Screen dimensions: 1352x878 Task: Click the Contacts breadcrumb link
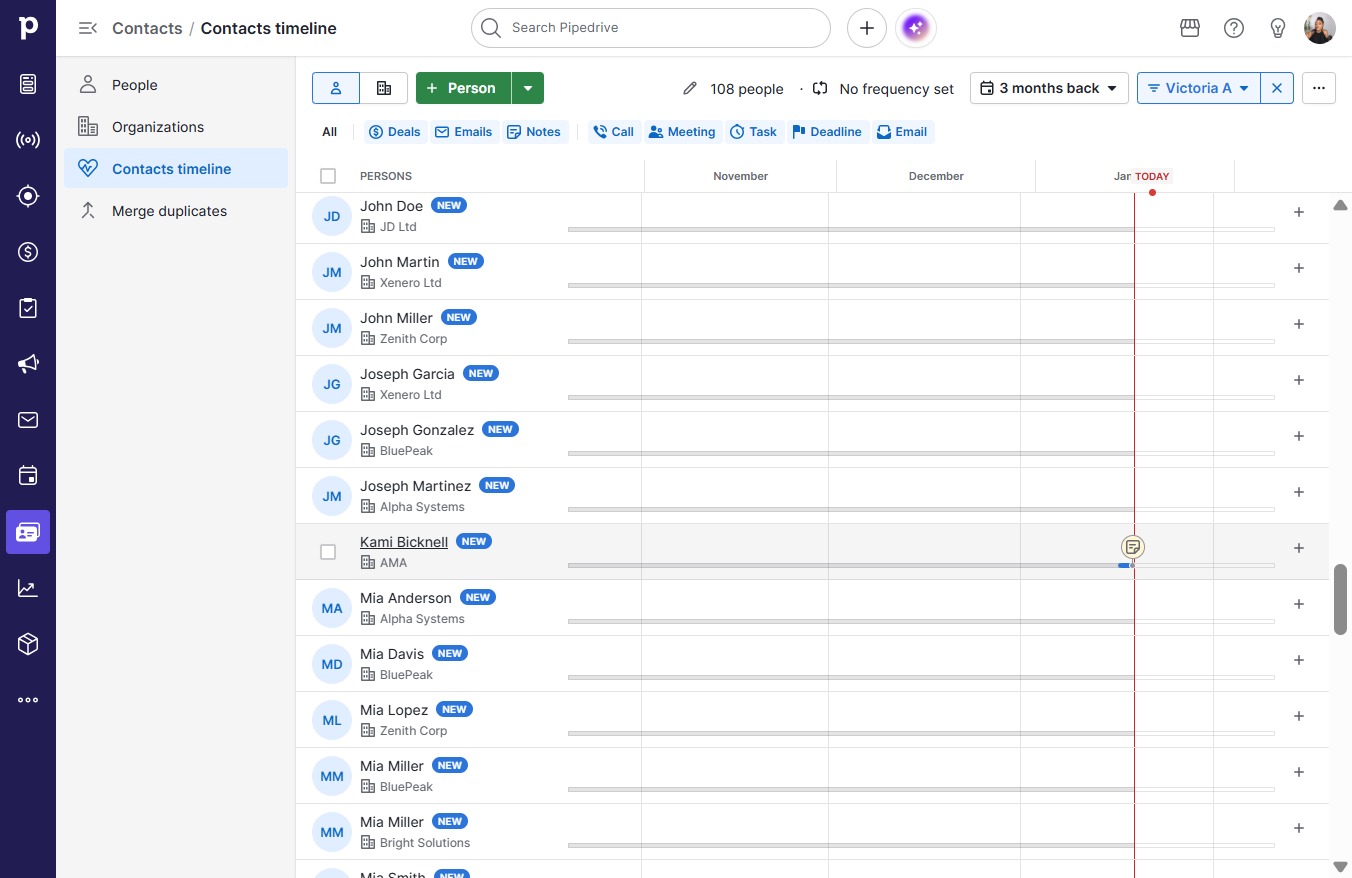(x=147, y=28)
